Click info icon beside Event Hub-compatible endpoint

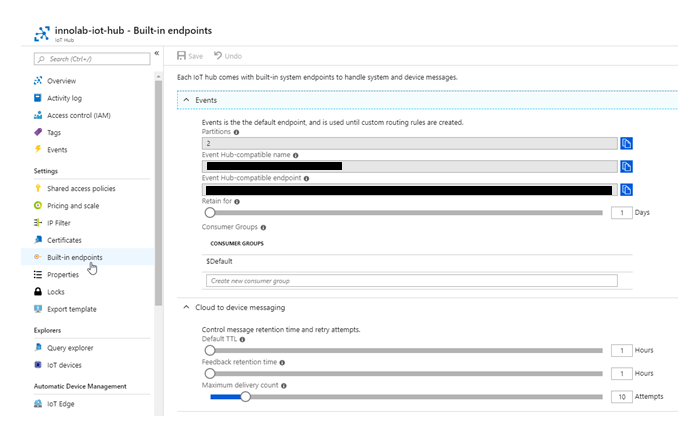306,179
